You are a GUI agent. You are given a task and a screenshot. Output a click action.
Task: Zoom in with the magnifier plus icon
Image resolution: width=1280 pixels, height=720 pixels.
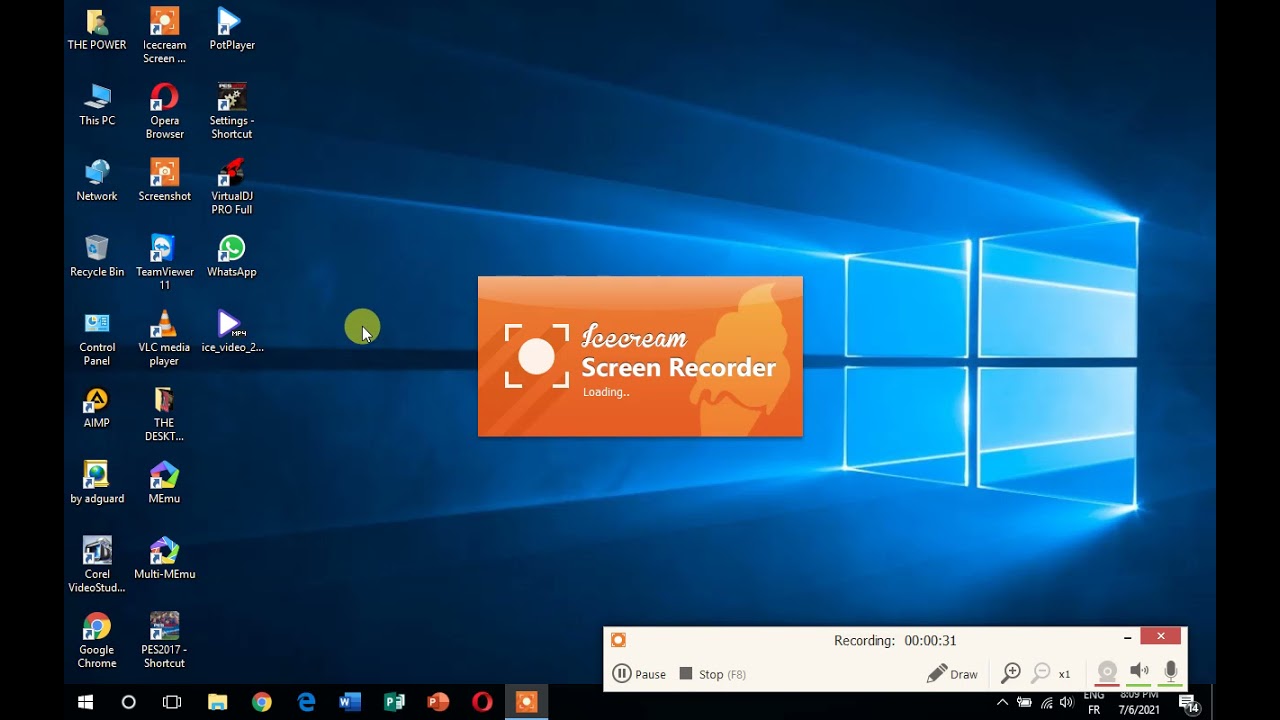1011,673
